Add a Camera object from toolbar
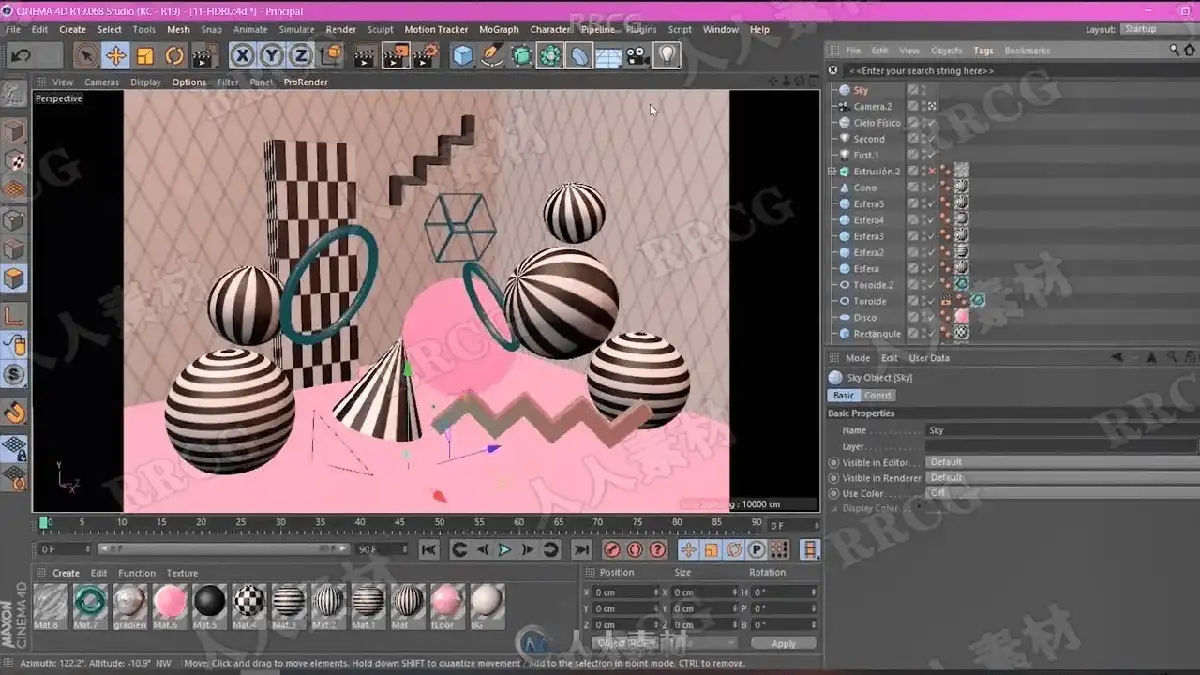The width and height of the screenshot is (1200, 675). tap(637, 56)
